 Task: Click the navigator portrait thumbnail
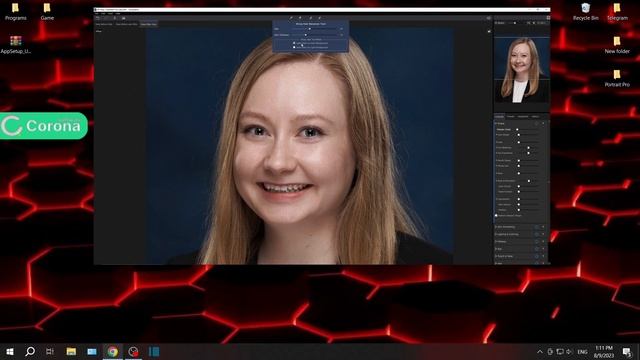(x=522, y=70)
